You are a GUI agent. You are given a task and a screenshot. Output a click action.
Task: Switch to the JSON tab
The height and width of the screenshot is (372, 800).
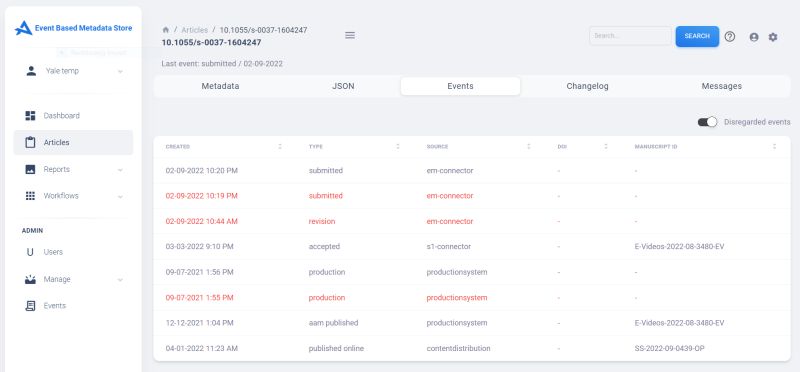[343, 86]
